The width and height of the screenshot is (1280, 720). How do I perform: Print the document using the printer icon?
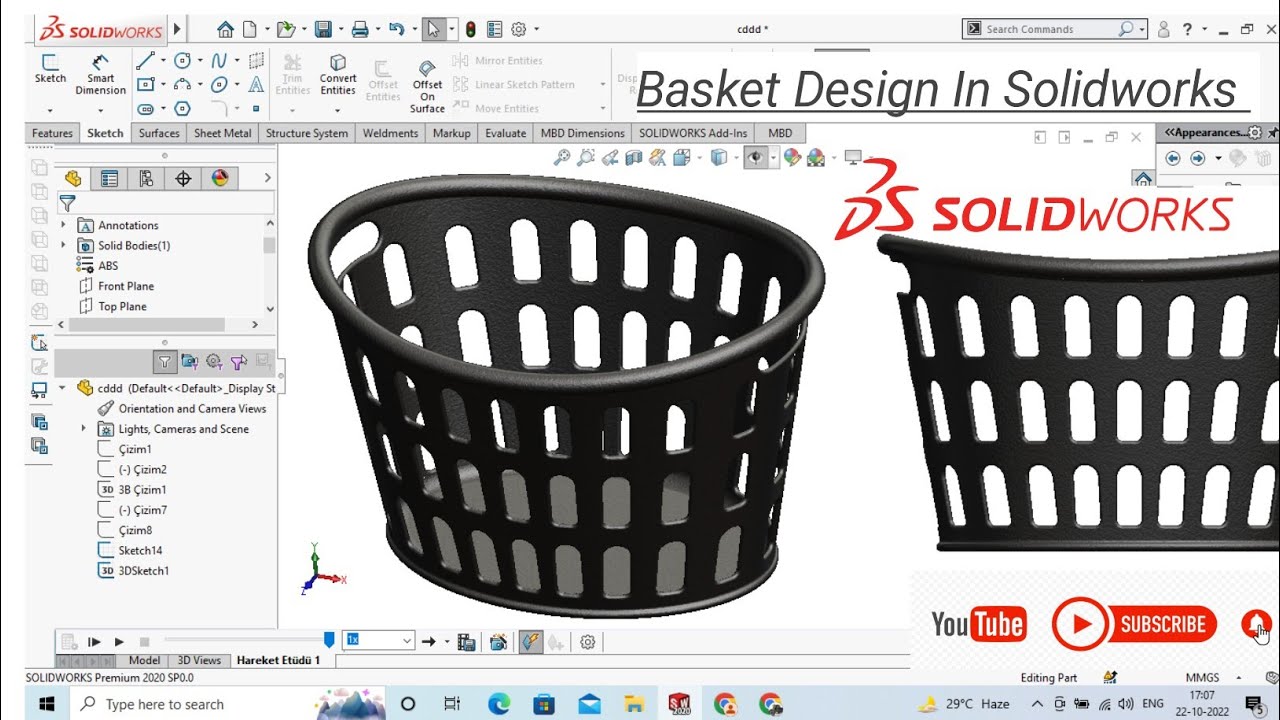click(x=360, y=29)
